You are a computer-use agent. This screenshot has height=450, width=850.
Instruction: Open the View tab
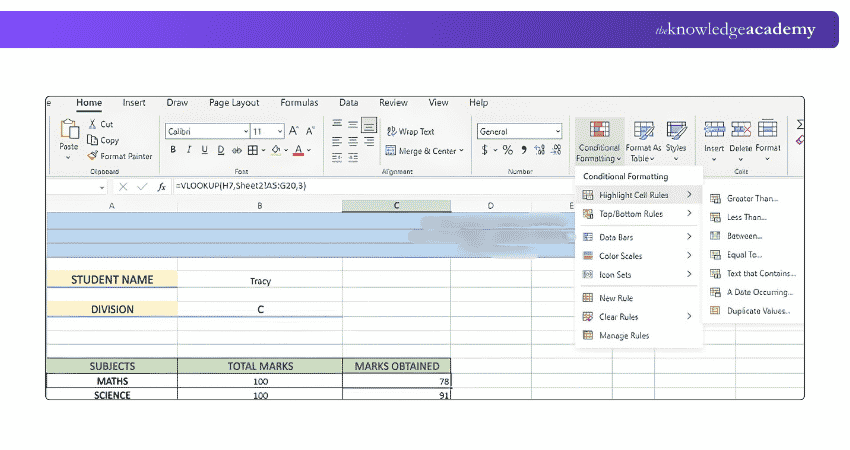point(438,102)
